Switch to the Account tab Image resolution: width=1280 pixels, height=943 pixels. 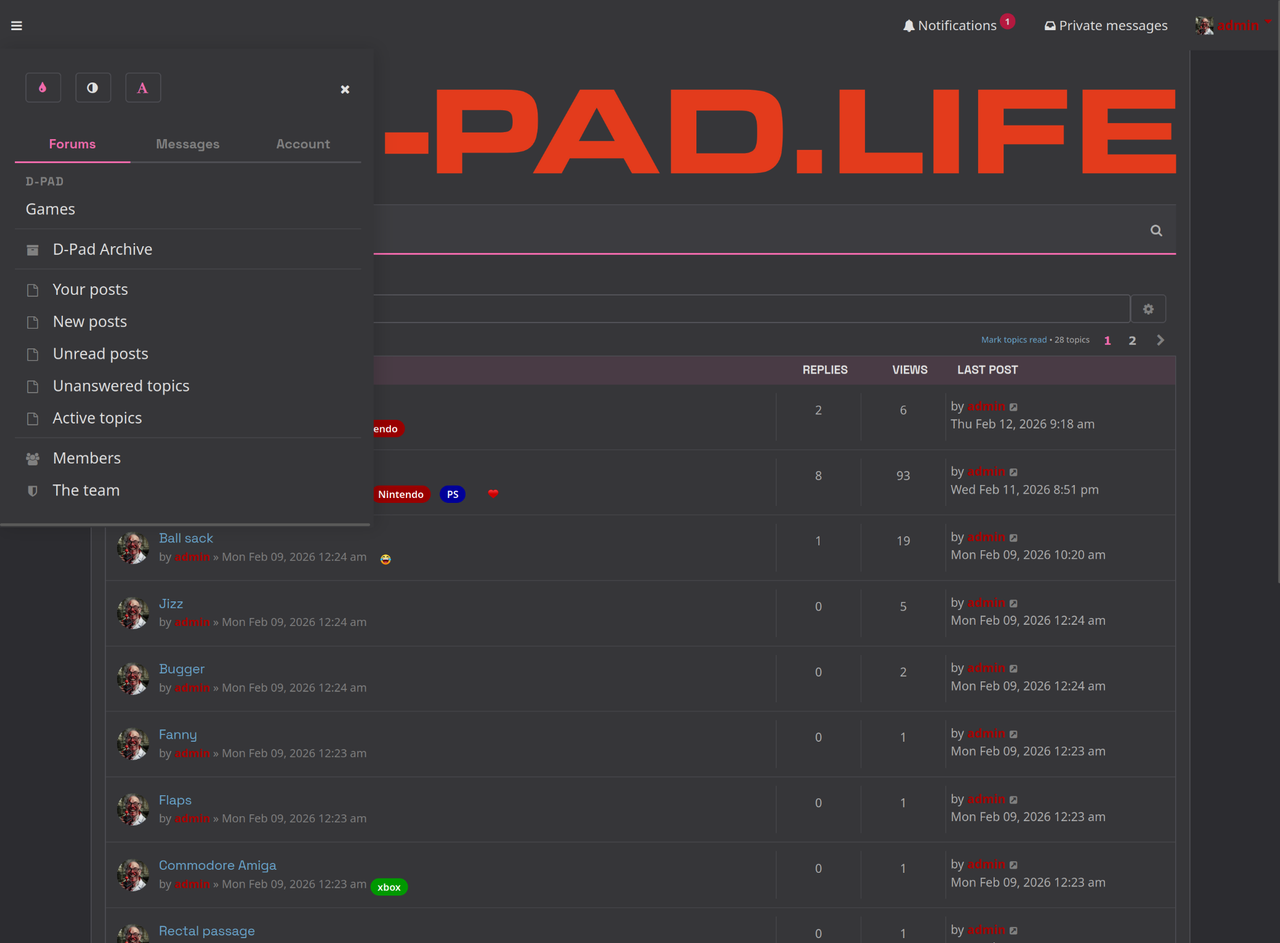pos(303,144)
